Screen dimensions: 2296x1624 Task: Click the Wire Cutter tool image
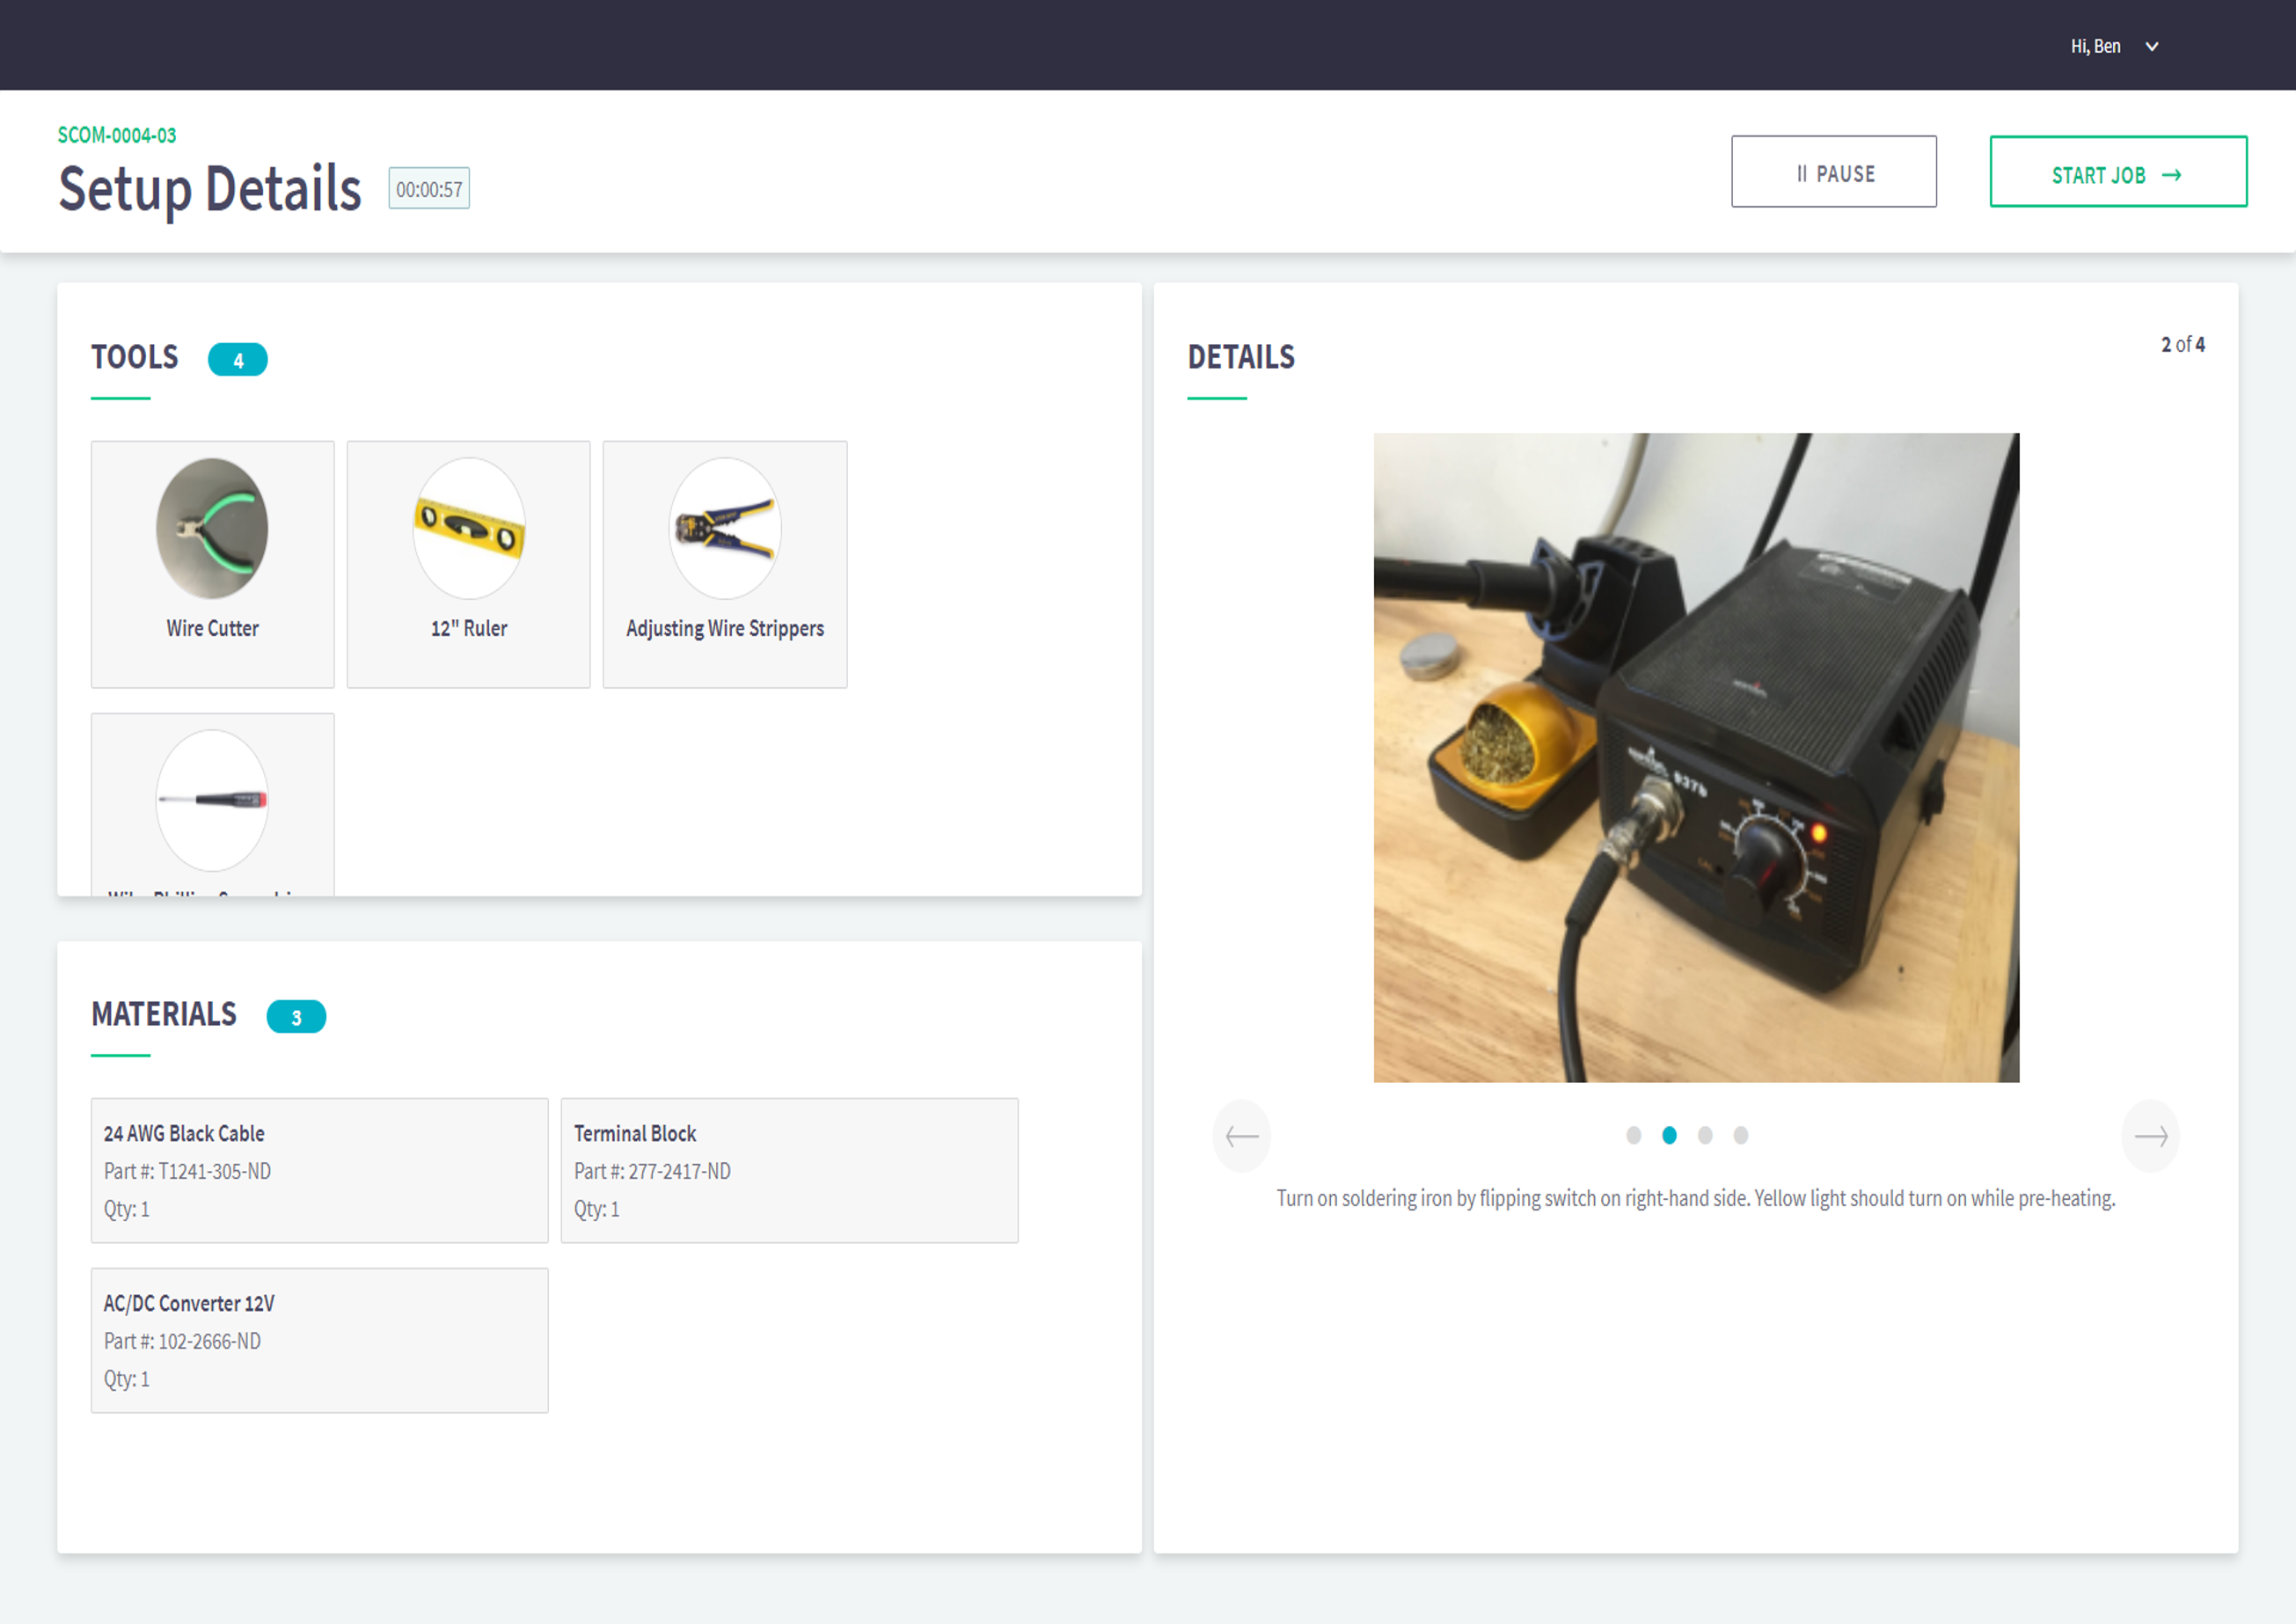click(212, 528)
